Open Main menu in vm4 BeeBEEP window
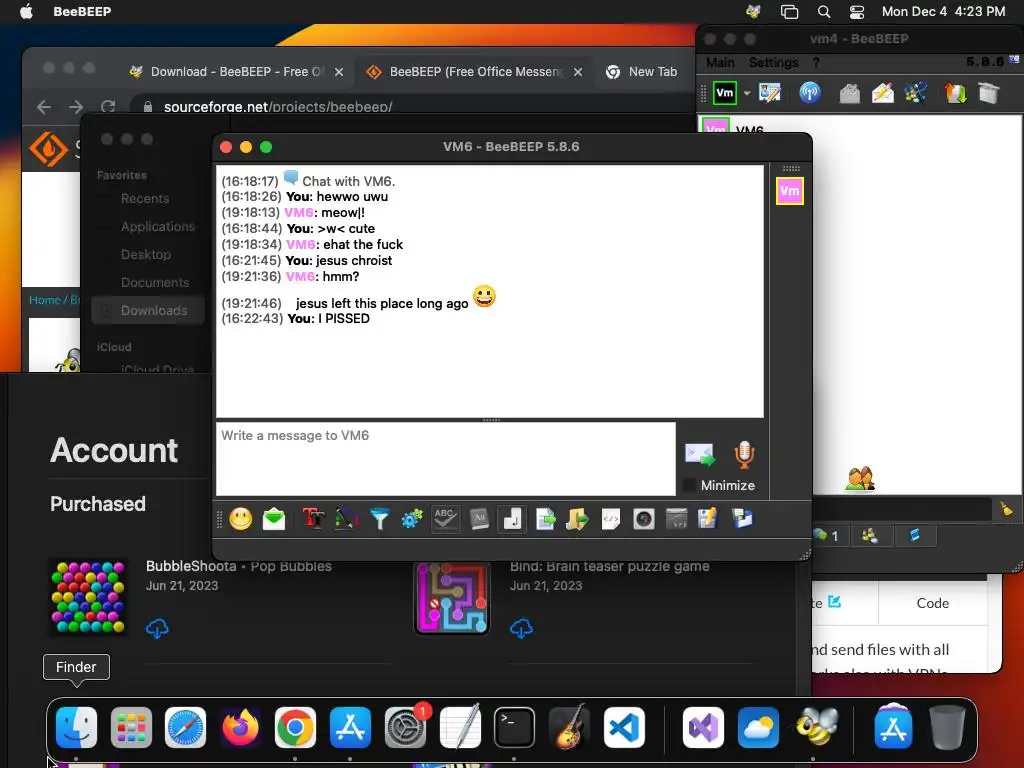 [x=720, y=63]
